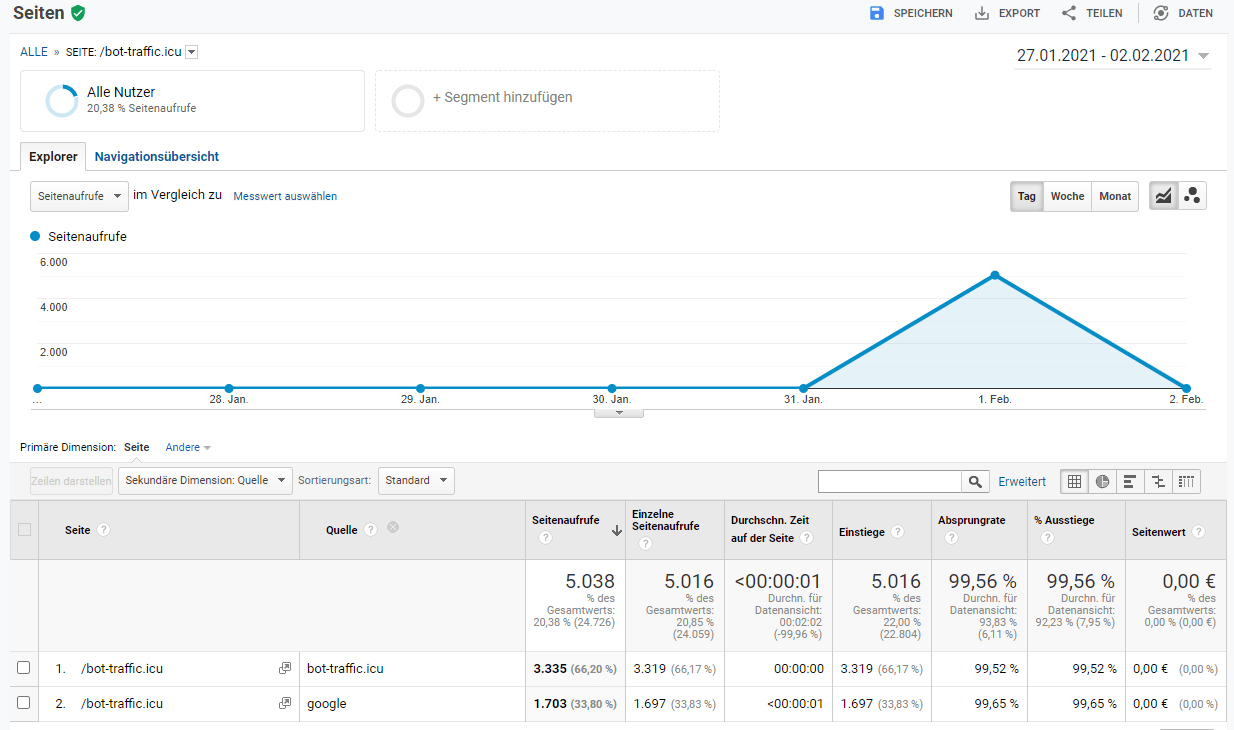Click row 1 /bot-traffic.icu page link

tap(122, 669)
